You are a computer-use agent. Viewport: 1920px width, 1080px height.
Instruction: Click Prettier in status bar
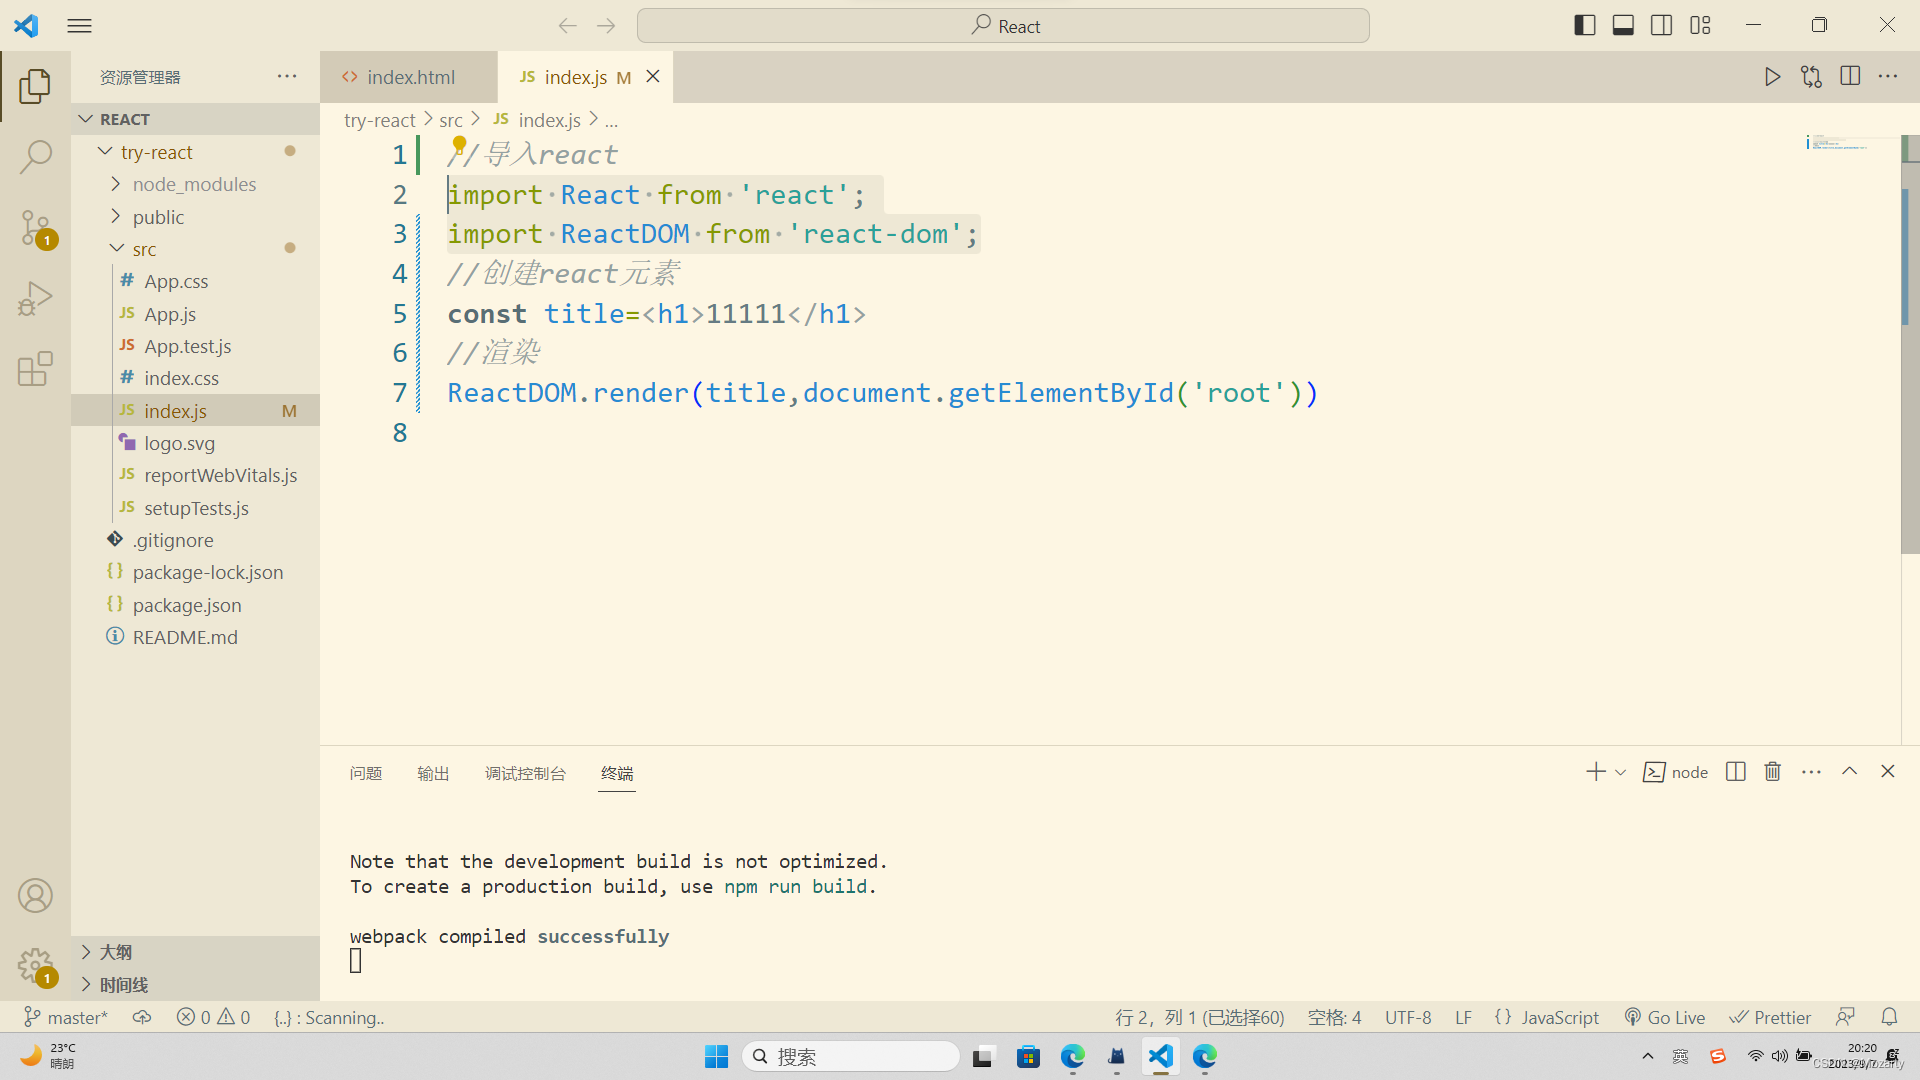click(1771, 1017)
